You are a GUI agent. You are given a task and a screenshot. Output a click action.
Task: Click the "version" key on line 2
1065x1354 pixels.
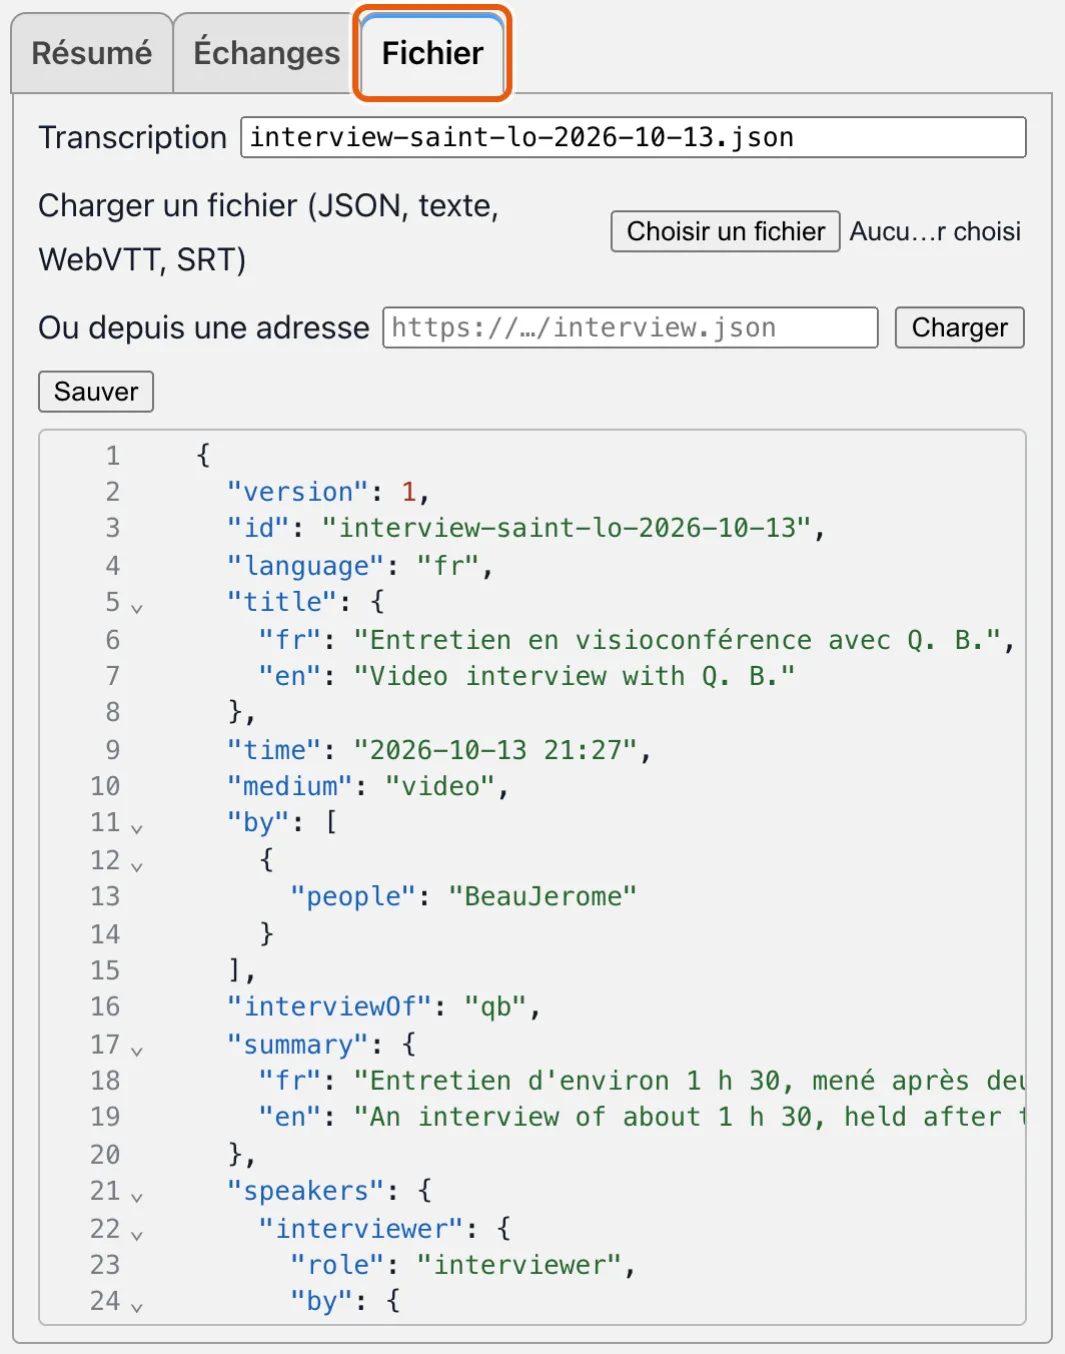coord(298,491)
